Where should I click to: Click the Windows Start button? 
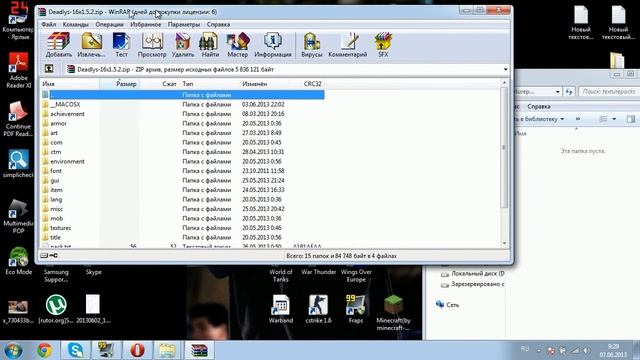pyautogui.click(x=13, y=351)
